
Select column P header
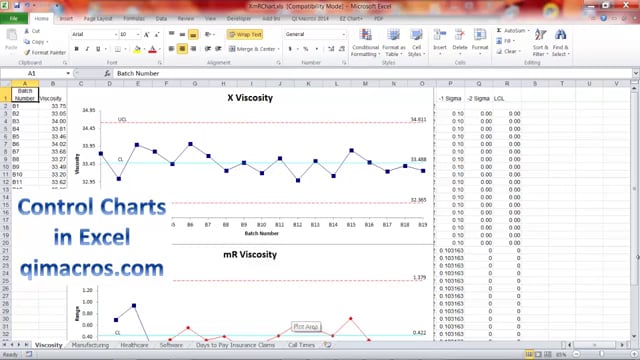coord(450,83)
